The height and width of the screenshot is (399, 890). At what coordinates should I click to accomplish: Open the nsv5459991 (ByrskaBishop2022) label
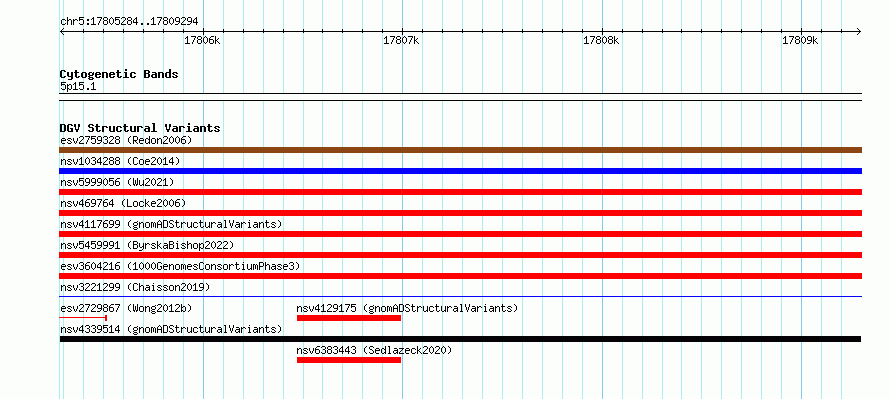pyautogui.click(x=147, y=245)
